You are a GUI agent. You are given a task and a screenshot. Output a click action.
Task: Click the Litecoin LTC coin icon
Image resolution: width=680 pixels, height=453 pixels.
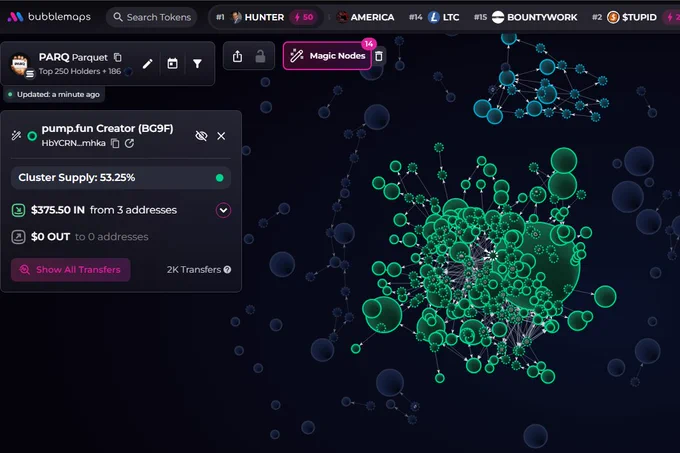(434, 17)
